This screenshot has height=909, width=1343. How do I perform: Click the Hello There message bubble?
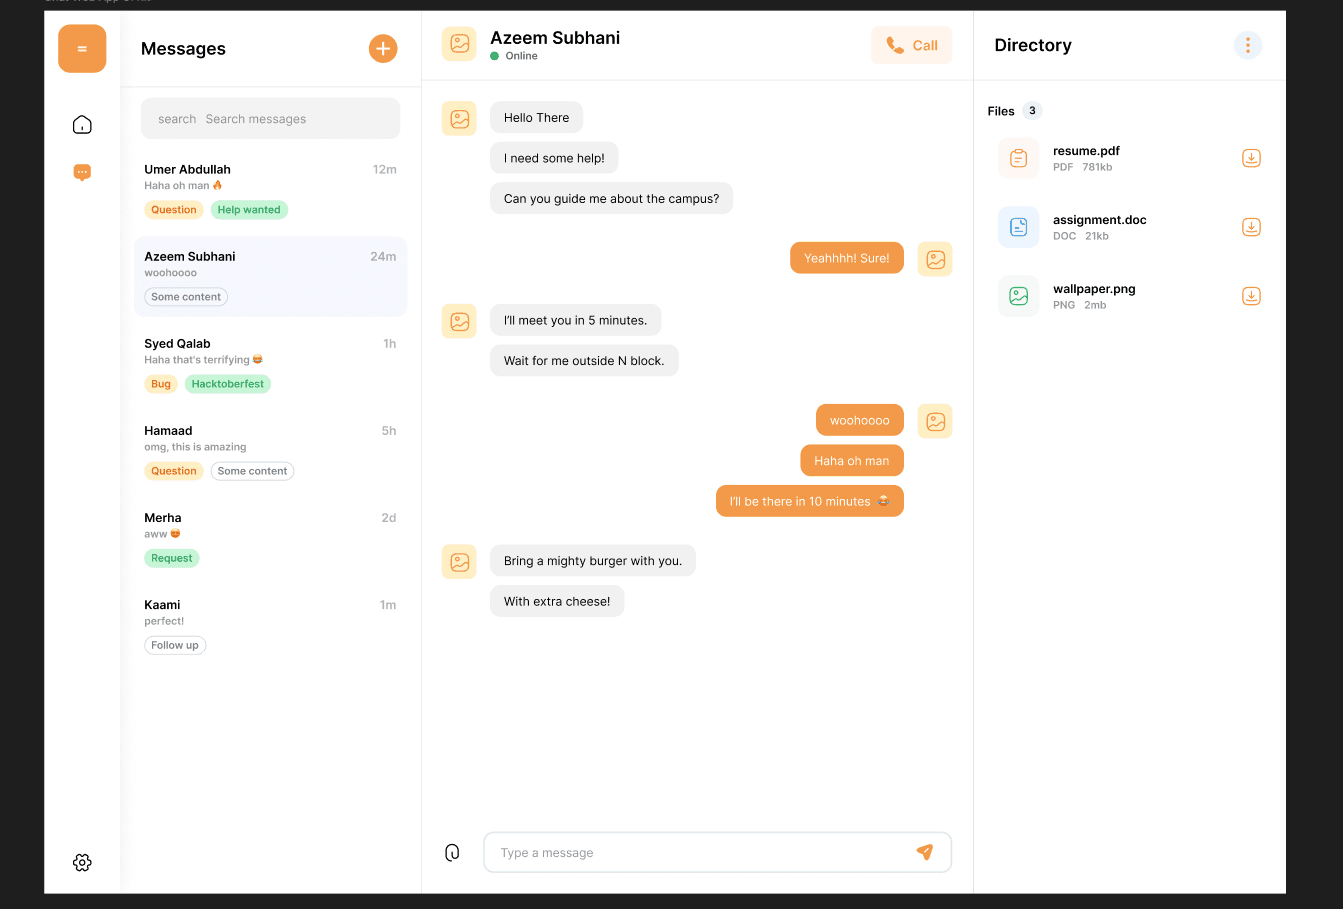point(536,118)
